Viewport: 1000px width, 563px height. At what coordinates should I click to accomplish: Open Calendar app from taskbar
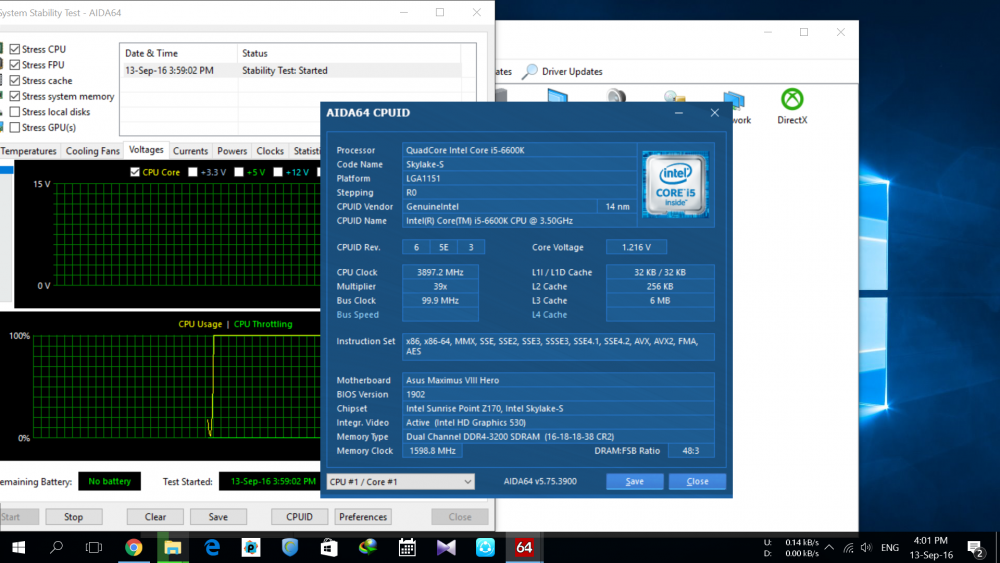tap(407, 547)
